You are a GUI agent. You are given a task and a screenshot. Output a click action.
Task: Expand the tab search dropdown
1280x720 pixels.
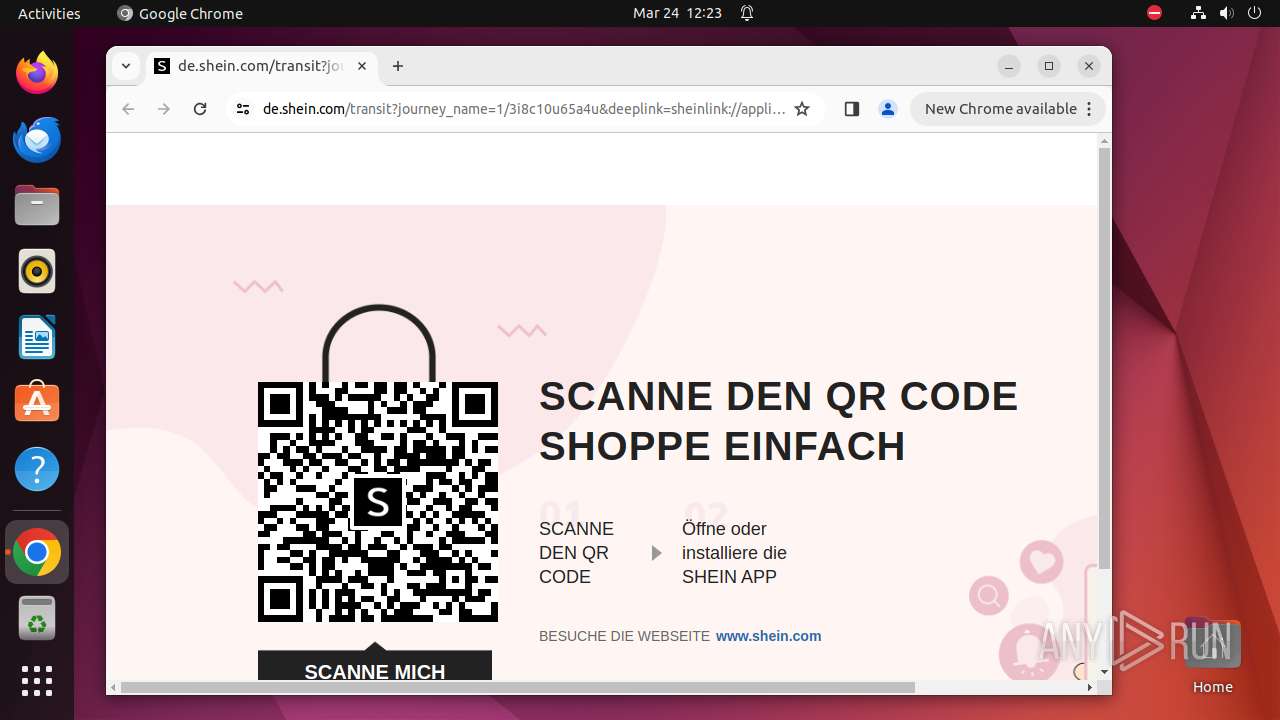126,66
